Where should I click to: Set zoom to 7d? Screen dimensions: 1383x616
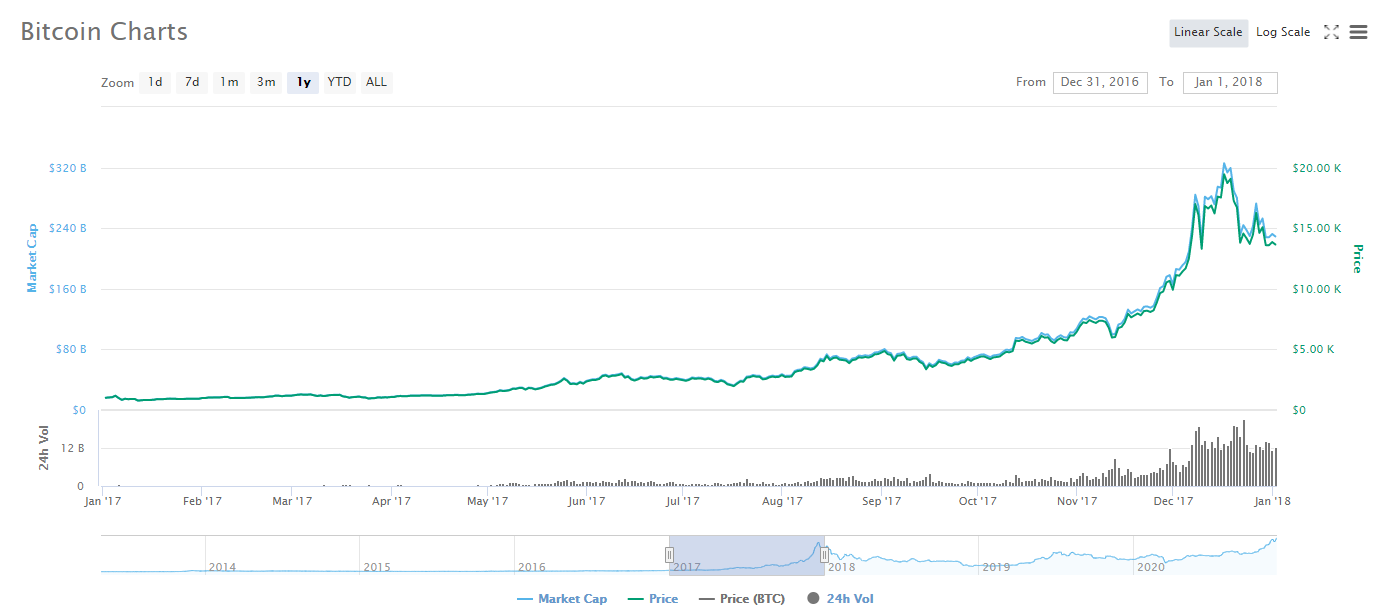(192, 82)
